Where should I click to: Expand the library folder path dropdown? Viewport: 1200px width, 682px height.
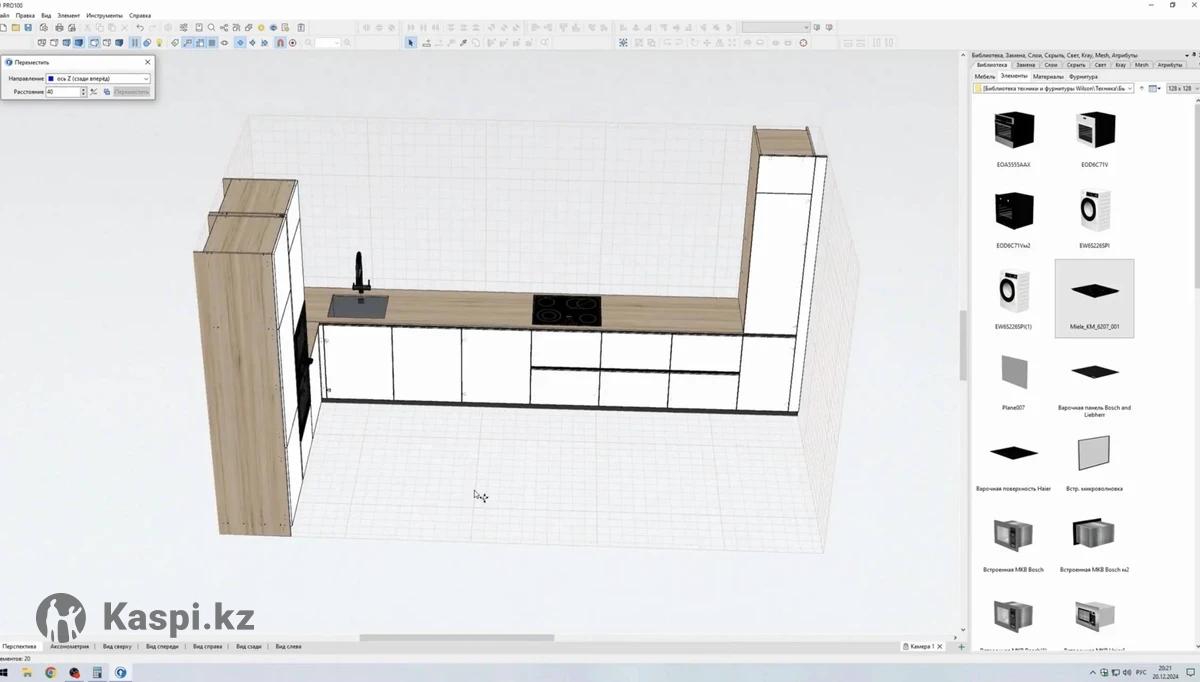(1130, 88)
